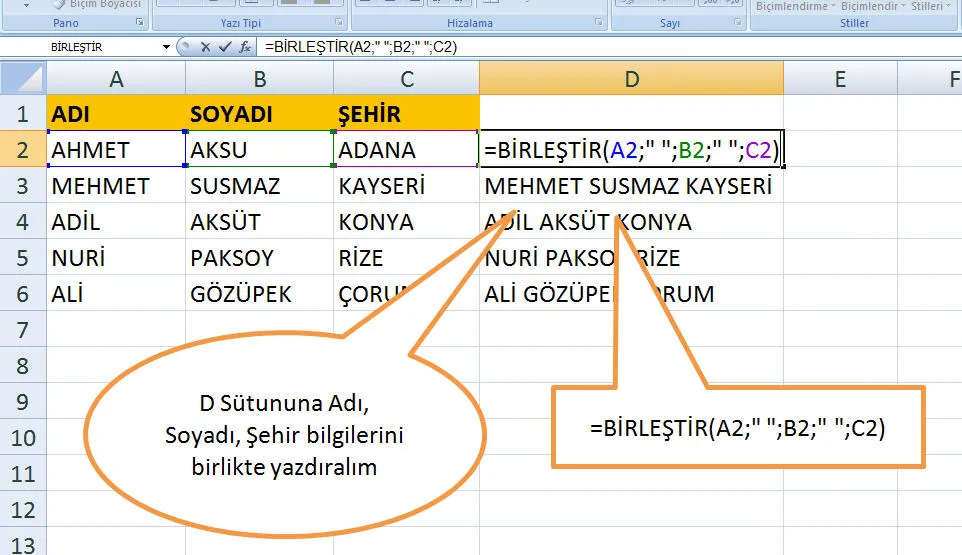Select column D header
The image size is (962, 555).
point(631,78)
